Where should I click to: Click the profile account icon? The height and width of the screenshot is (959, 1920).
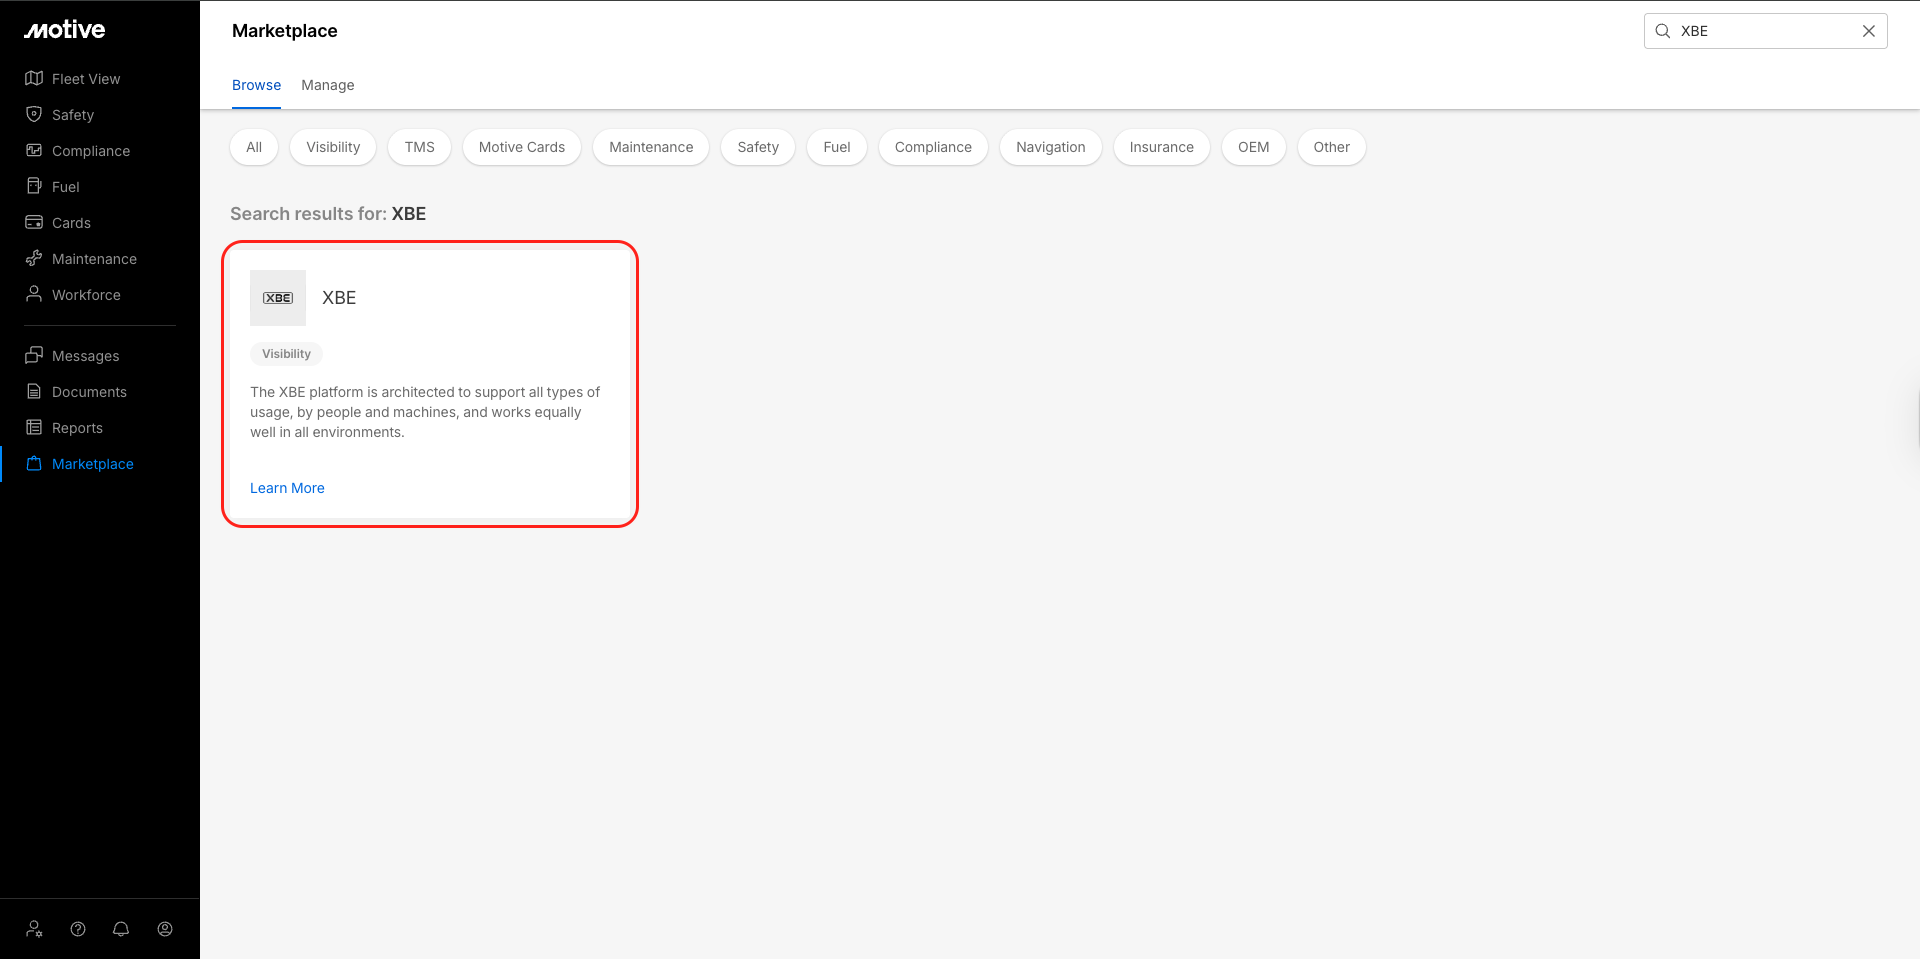pos(165,929)
